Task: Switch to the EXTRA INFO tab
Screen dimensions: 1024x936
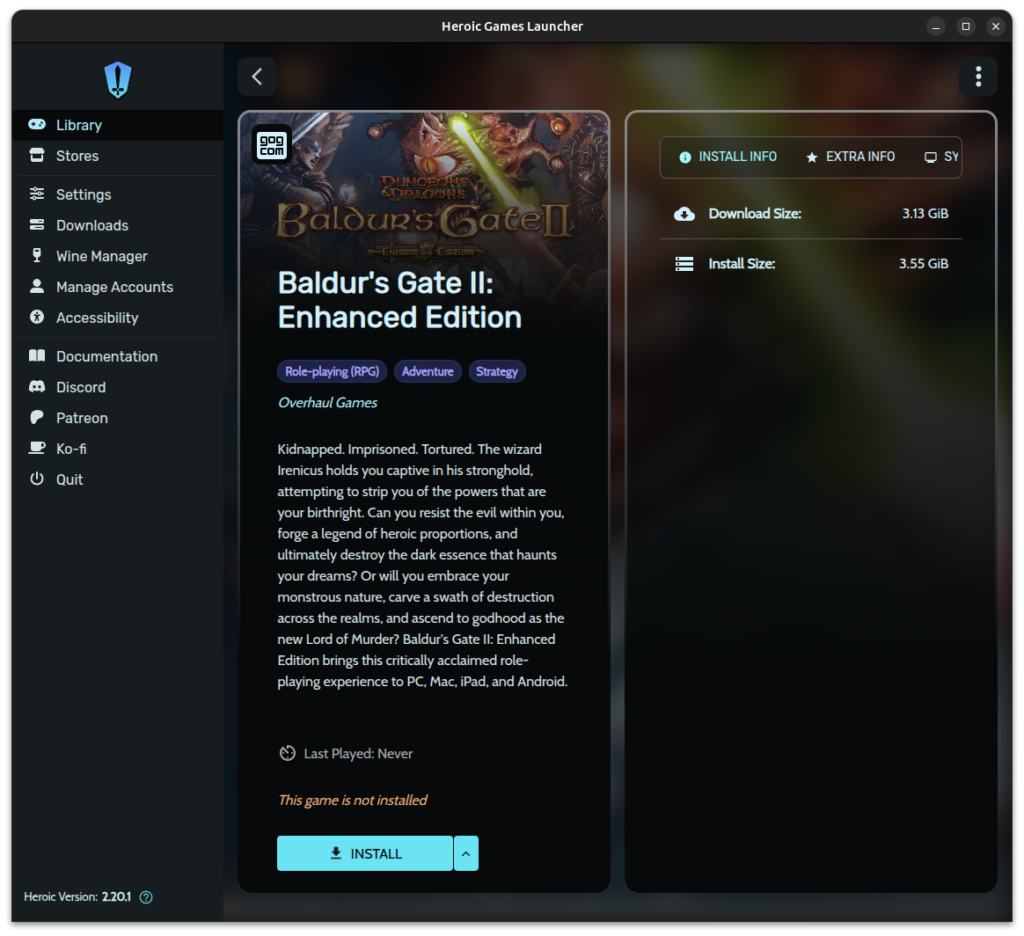Action: click(850, 157)
